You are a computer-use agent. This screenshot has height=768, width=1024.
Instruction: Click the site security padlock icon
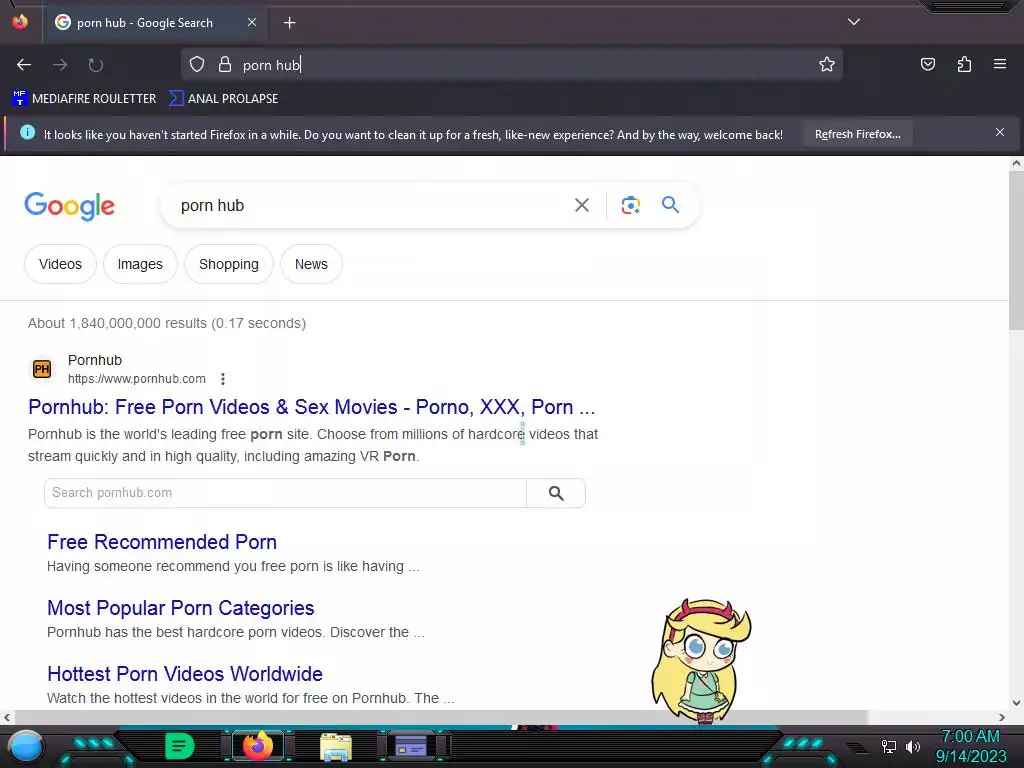tap(225, 64)
